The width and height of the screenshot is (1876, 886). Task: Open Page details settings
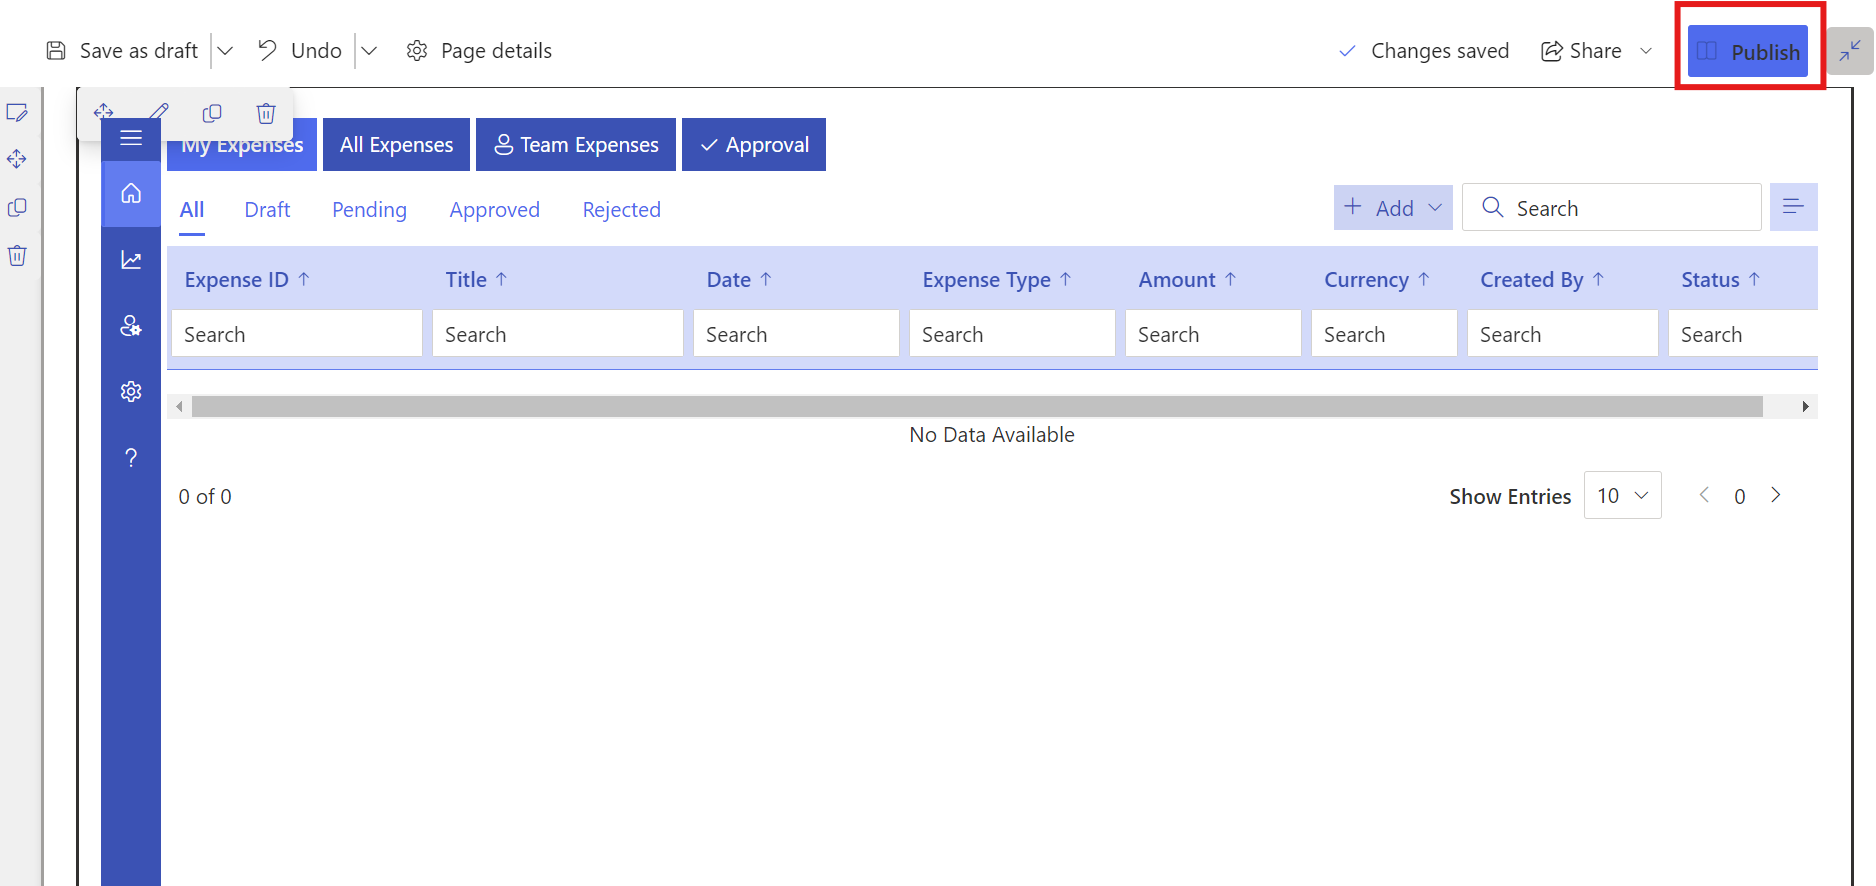[x=479, y=51]
